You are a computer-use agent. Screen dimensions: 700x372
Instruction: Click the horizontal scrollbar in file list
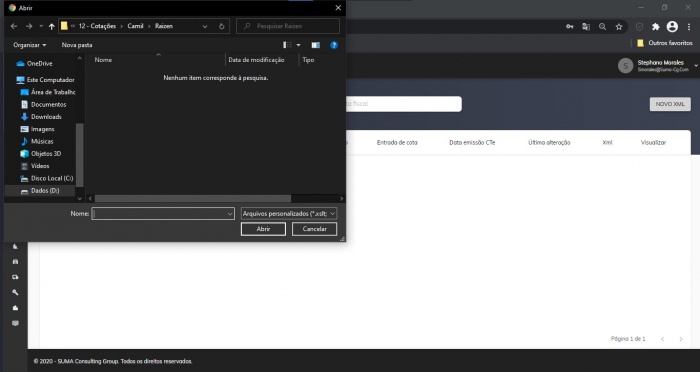coord(193,198)
